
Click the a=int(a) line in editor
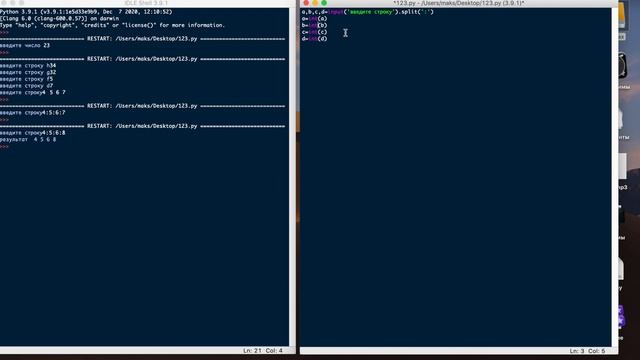[314, 18]
